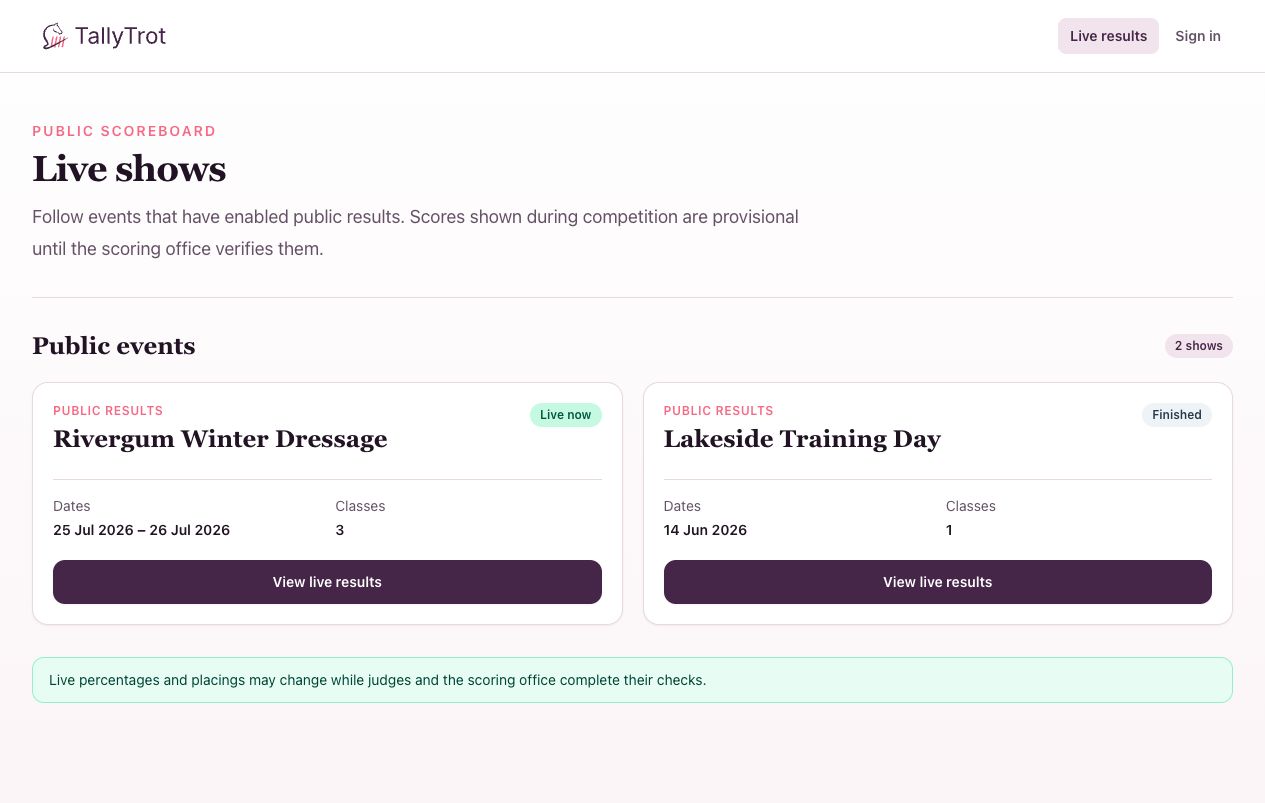The width and height of the screenshot is (1265, 803).
Task: Select the Lakeside Training Day title
Action: pos(802,439)
